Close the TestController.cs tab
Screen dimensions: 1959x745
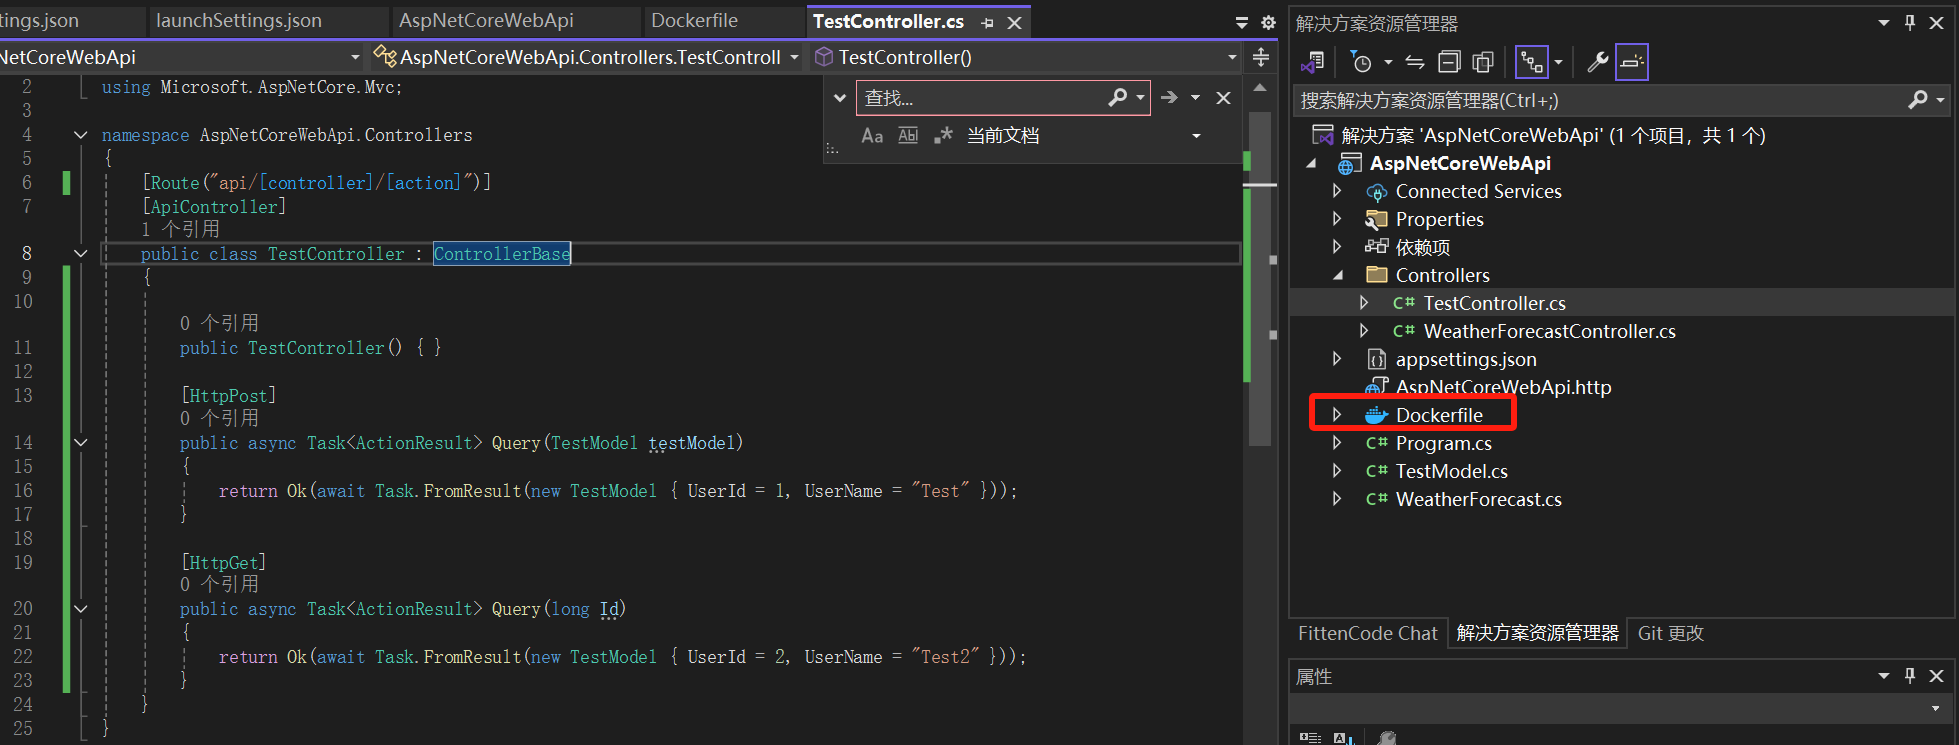point(1014,22)
